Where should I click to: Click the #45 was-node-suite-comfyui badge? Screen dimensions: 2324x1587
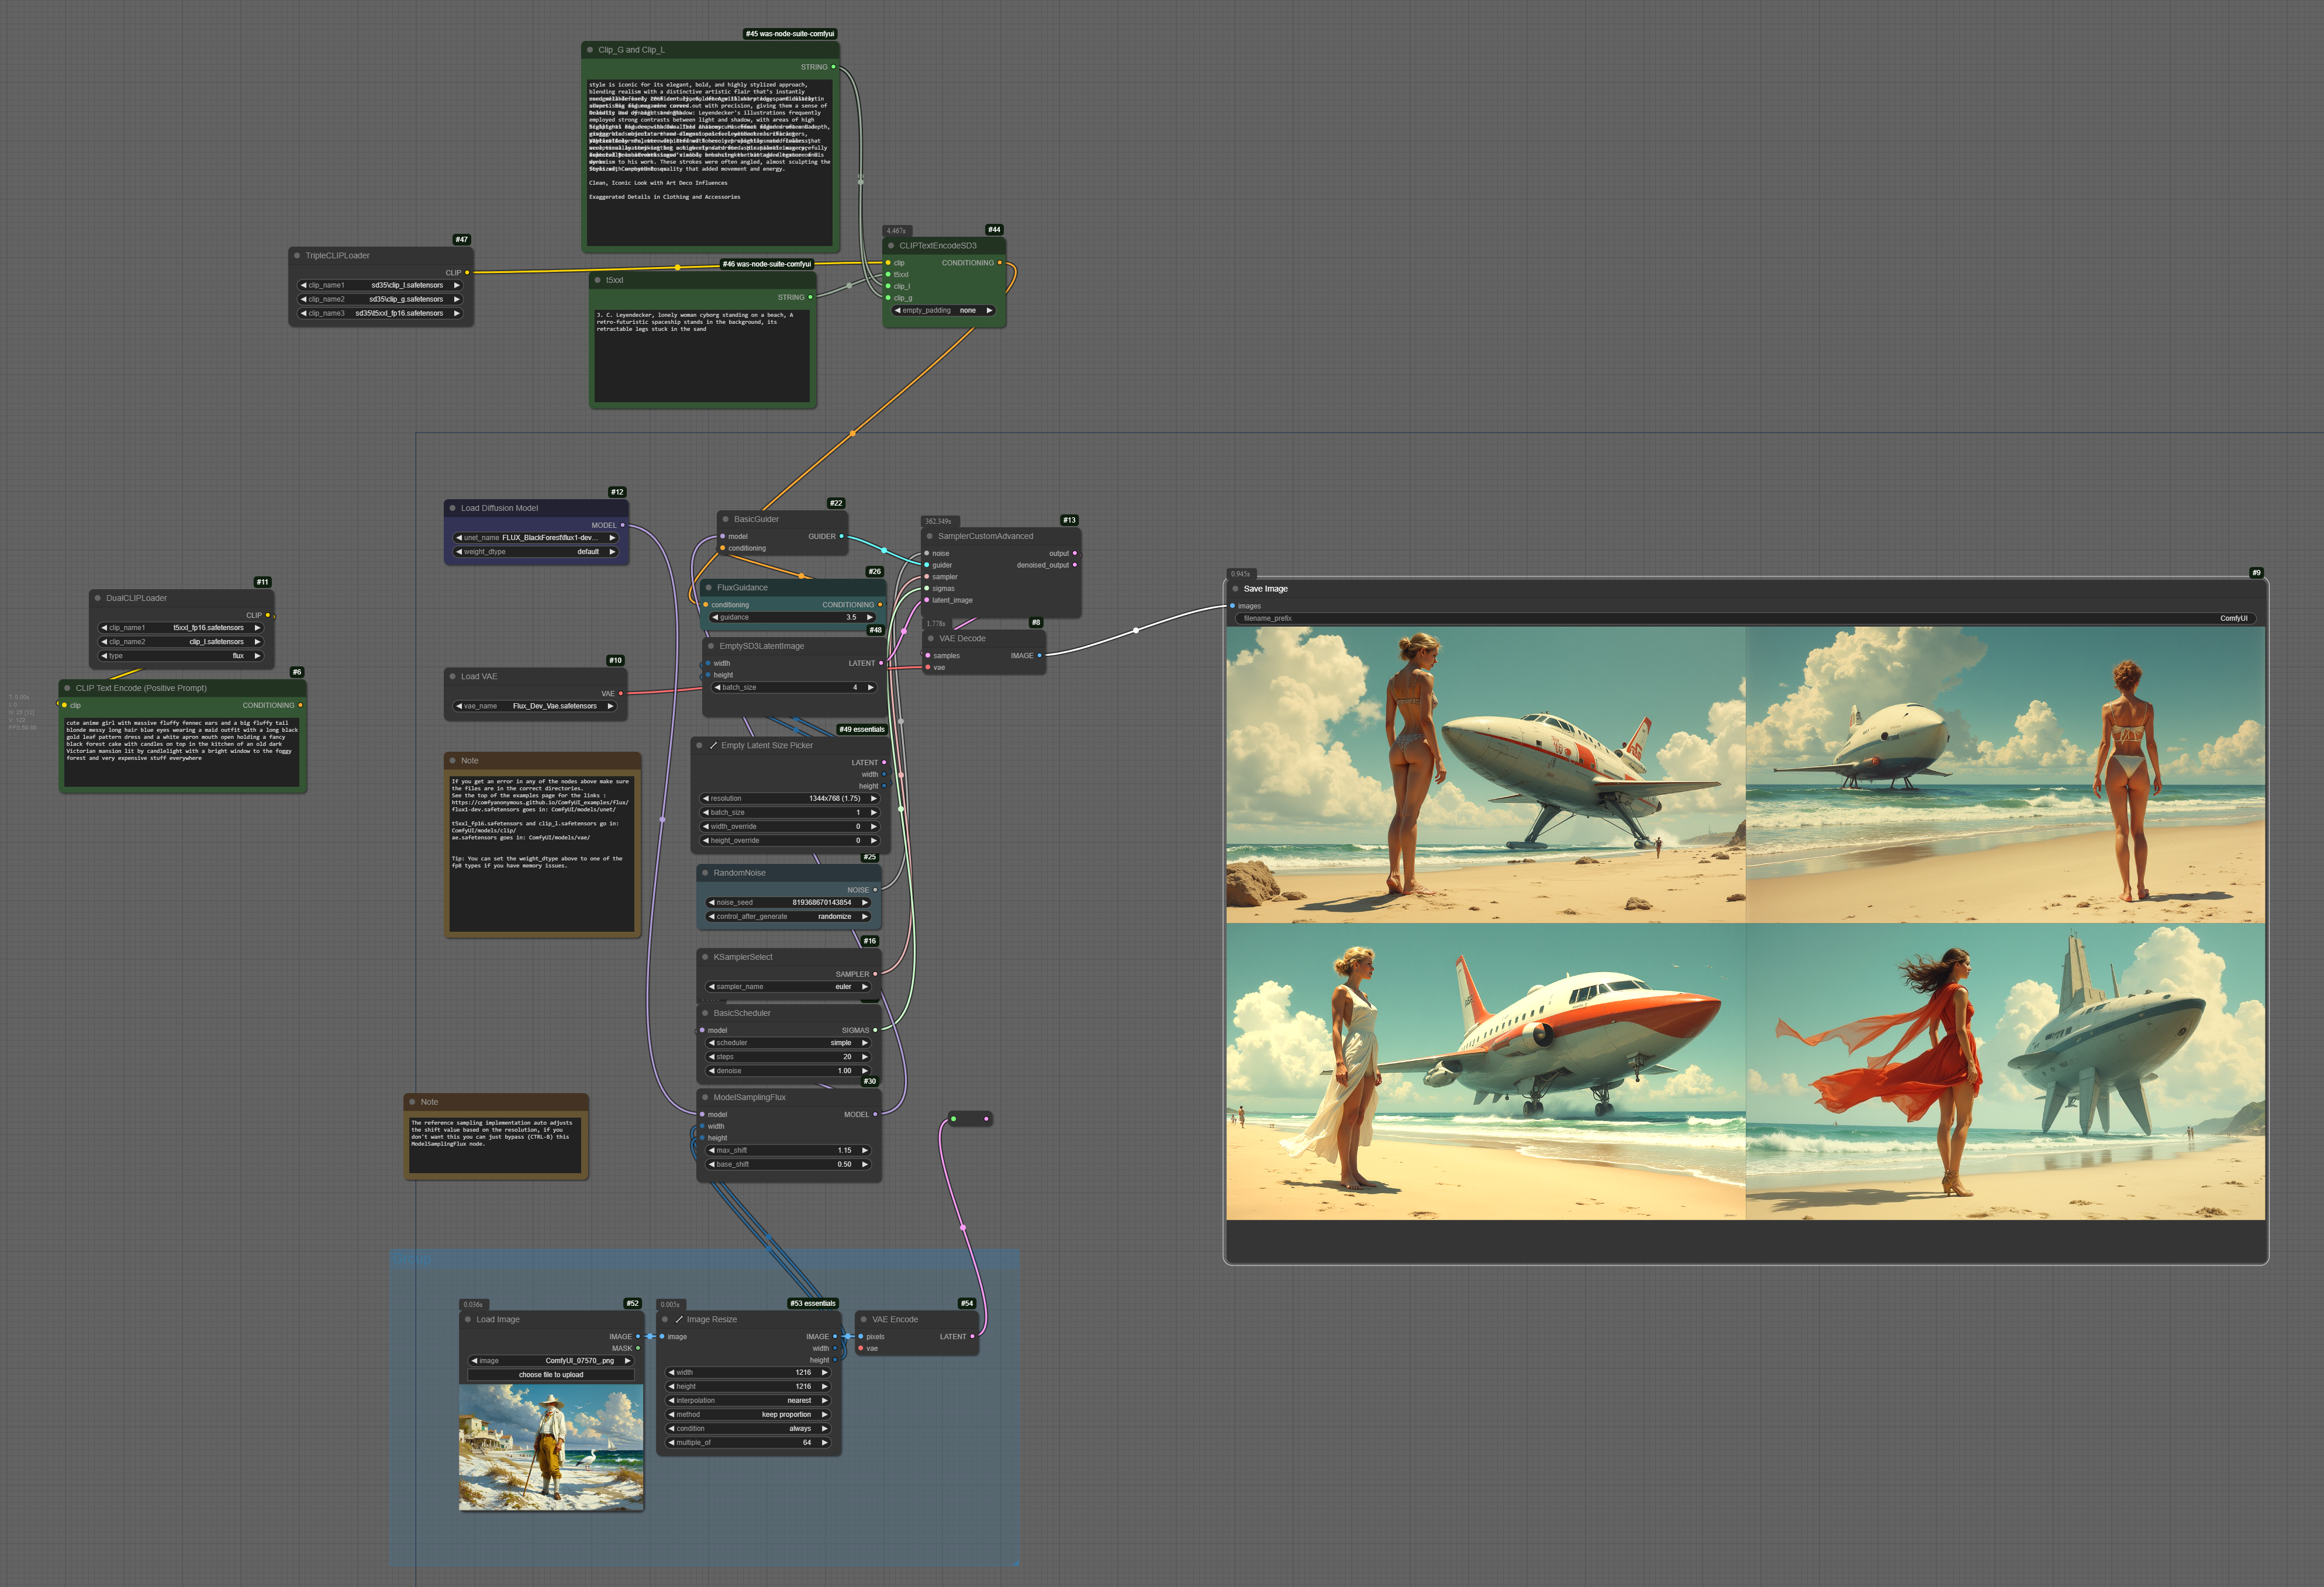tap(790, 34)
